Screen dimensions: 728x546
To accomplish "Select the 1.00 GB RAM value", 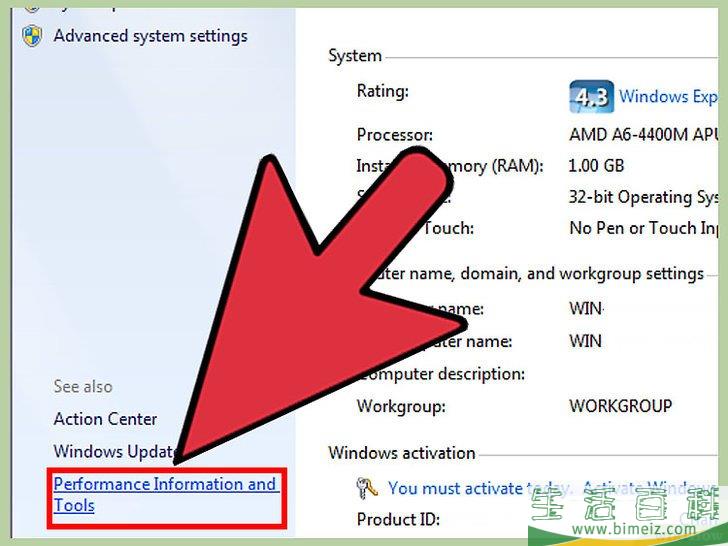I will (x=597, y=166).
